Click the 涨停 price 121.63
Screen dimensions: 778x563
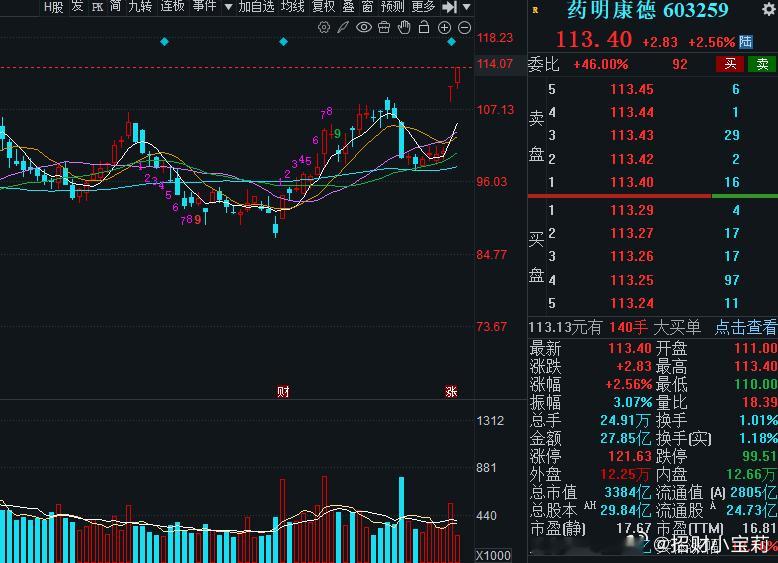point(629,456)
